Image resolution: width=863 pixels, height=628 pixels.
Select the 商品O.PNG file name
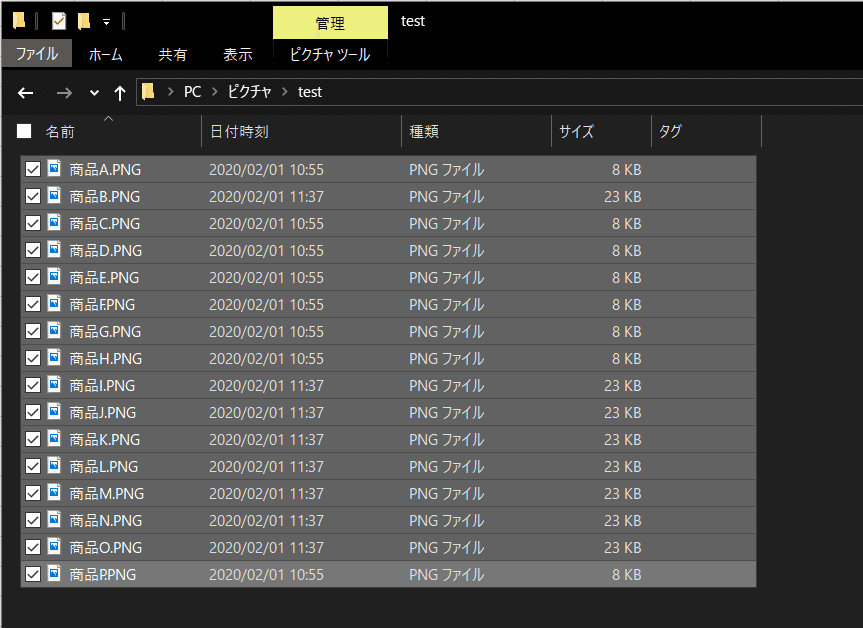[106, 548]
